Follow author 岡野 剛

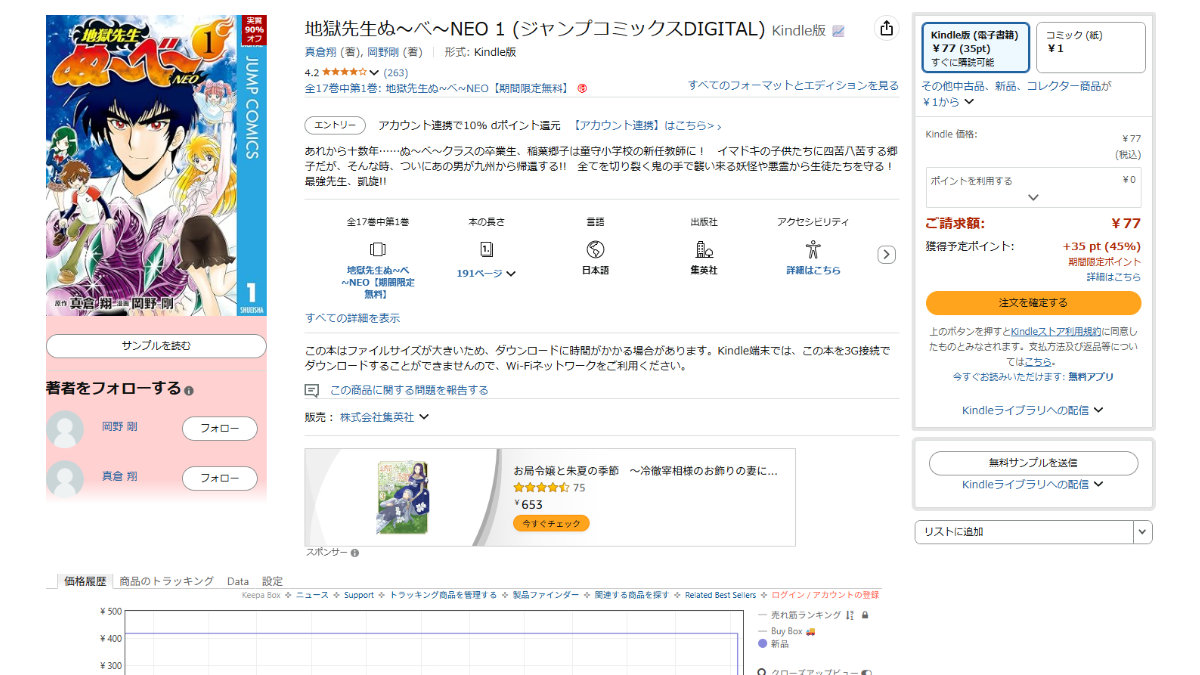[x=219, y=429]
